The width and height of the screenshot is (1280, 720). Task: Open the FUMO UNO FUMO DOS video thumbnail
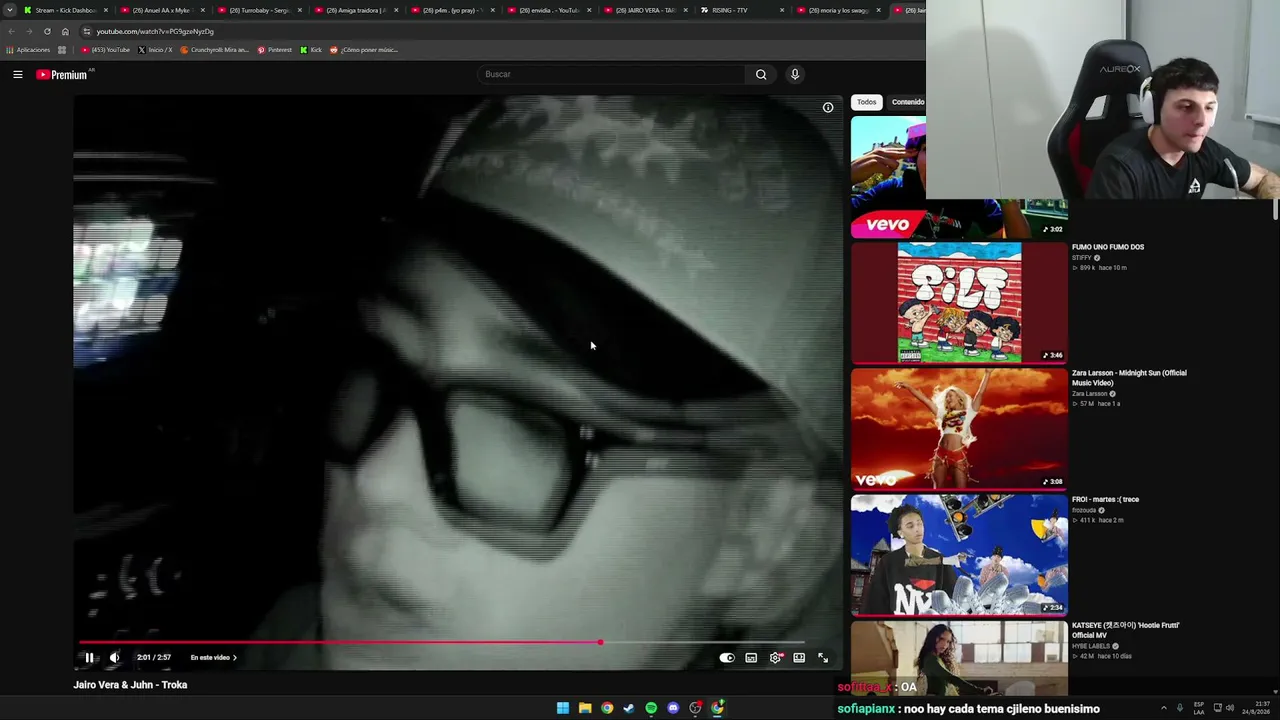coord(959,302)
